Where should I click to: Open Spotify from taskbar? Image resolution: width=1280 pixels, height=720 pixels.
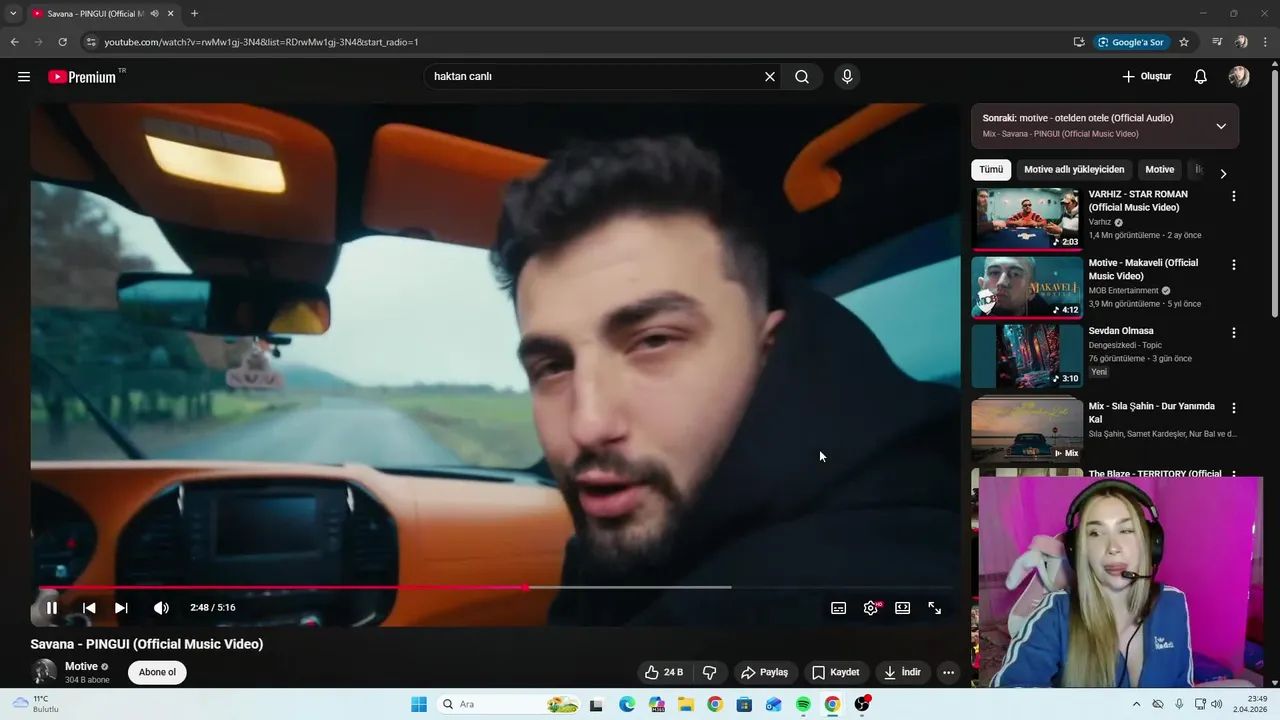pos(803,705)
